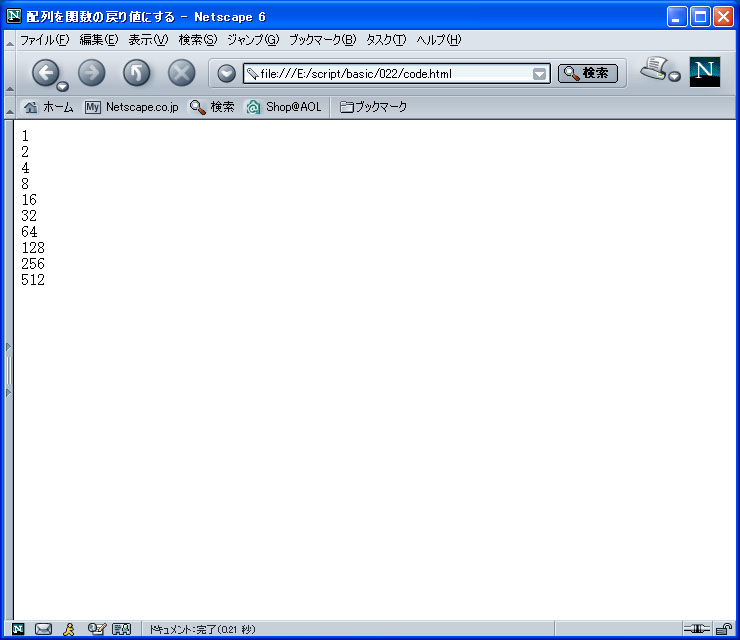This screenshot has width=740, height=640.
Task: Open the Back button history dropdown arrow
Action: point(62,86)
